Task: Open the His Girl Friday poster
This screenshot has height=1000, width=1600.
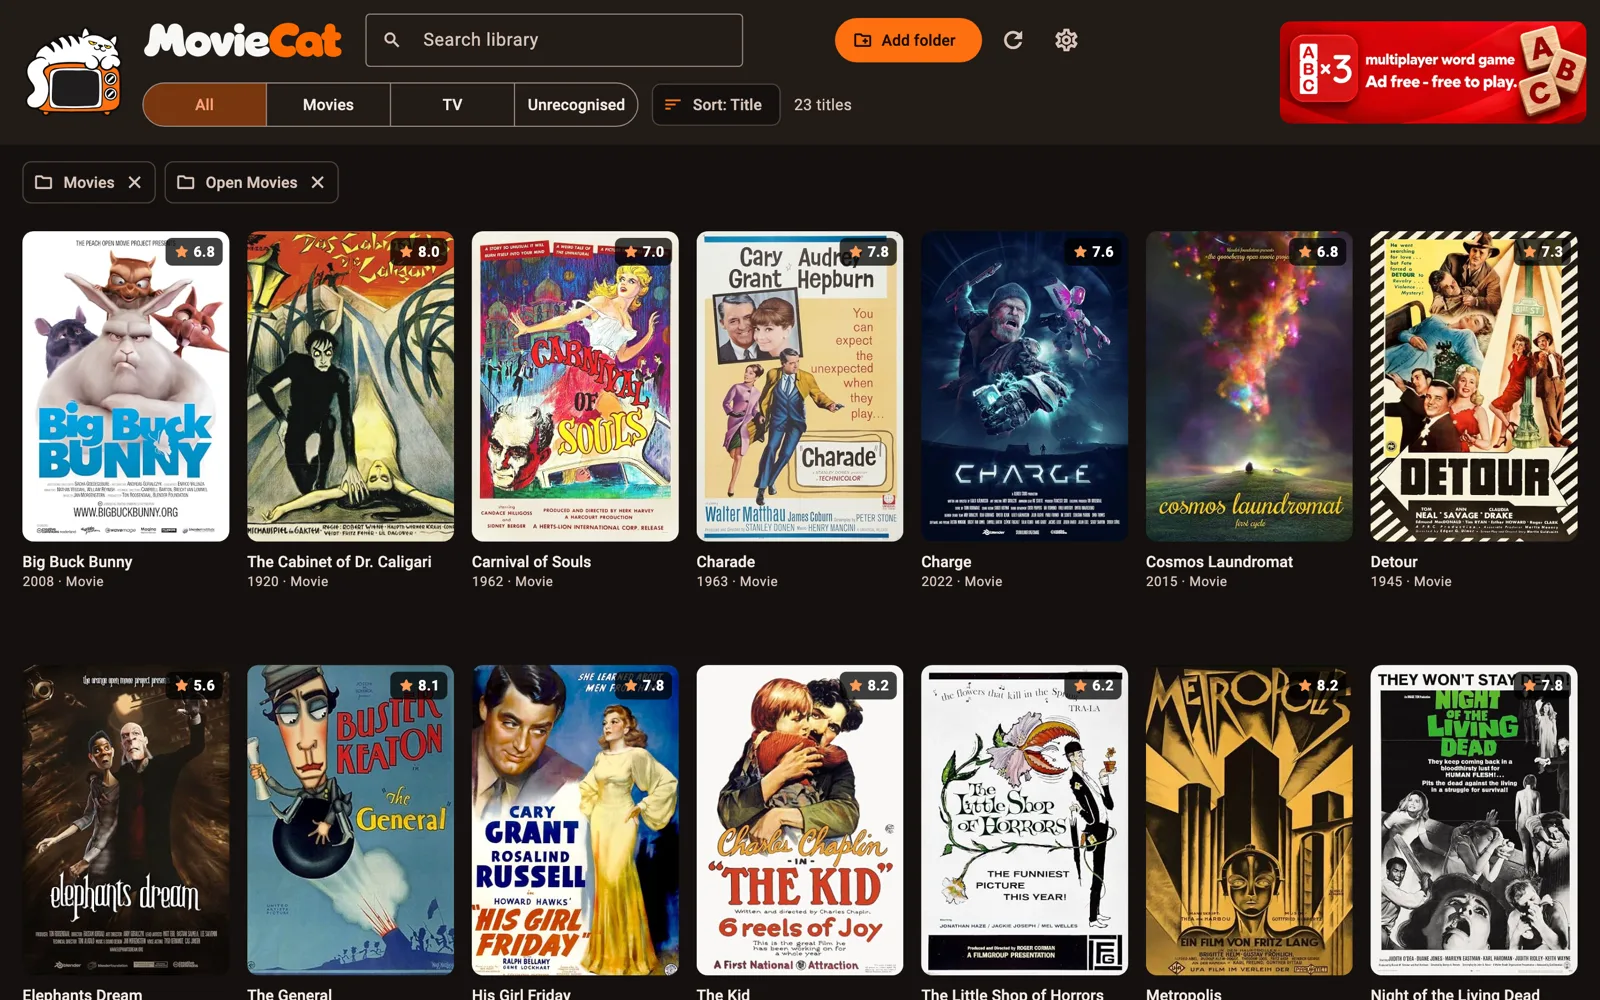Action: pyautogui.click(x=575, y=821)
